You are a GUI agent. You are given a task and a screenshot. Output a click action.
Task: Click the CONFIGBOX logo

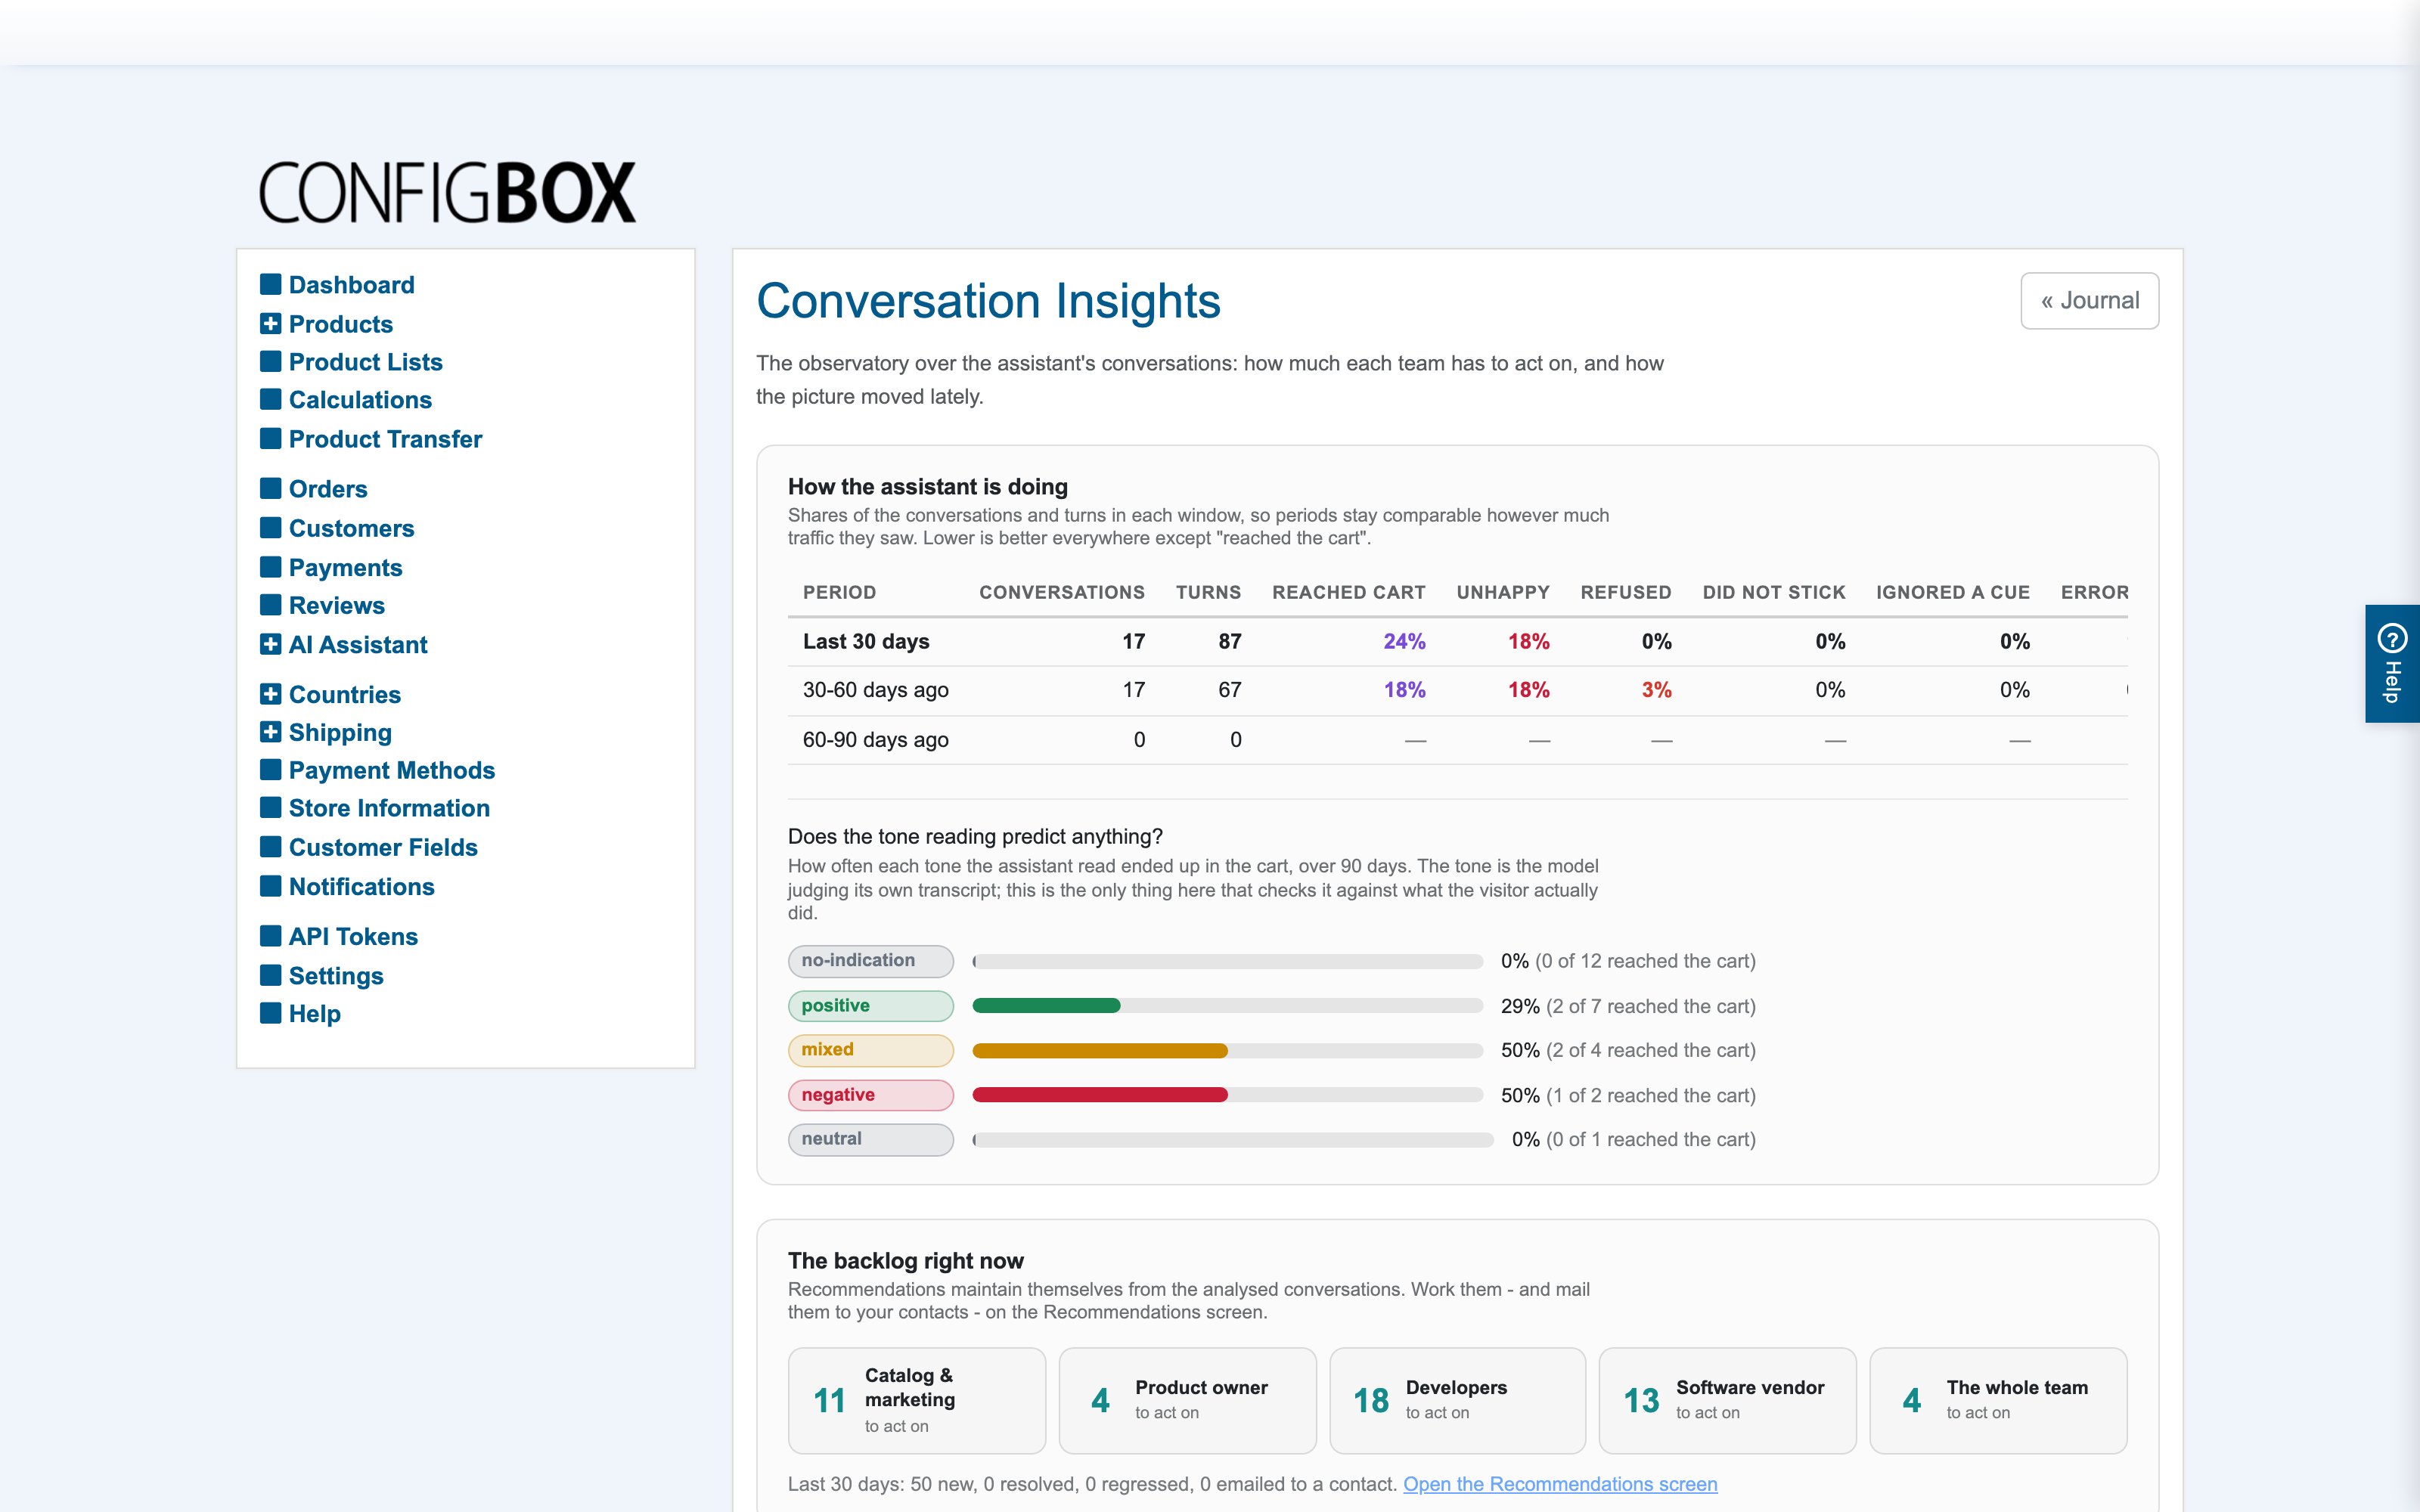tap(447, 192)
